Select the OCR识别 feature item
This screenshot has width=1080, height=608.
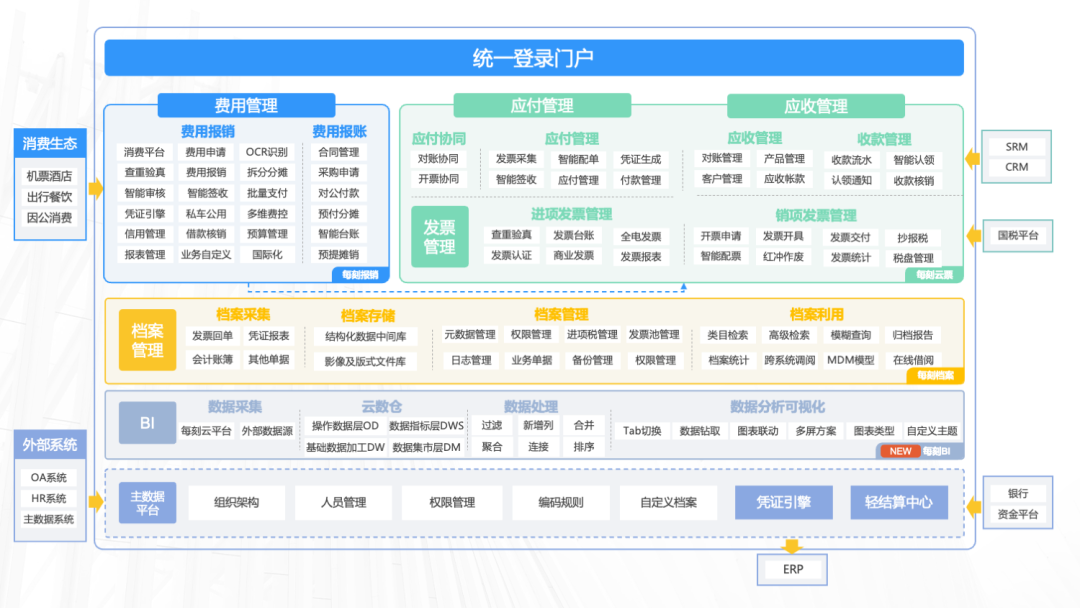266,152
